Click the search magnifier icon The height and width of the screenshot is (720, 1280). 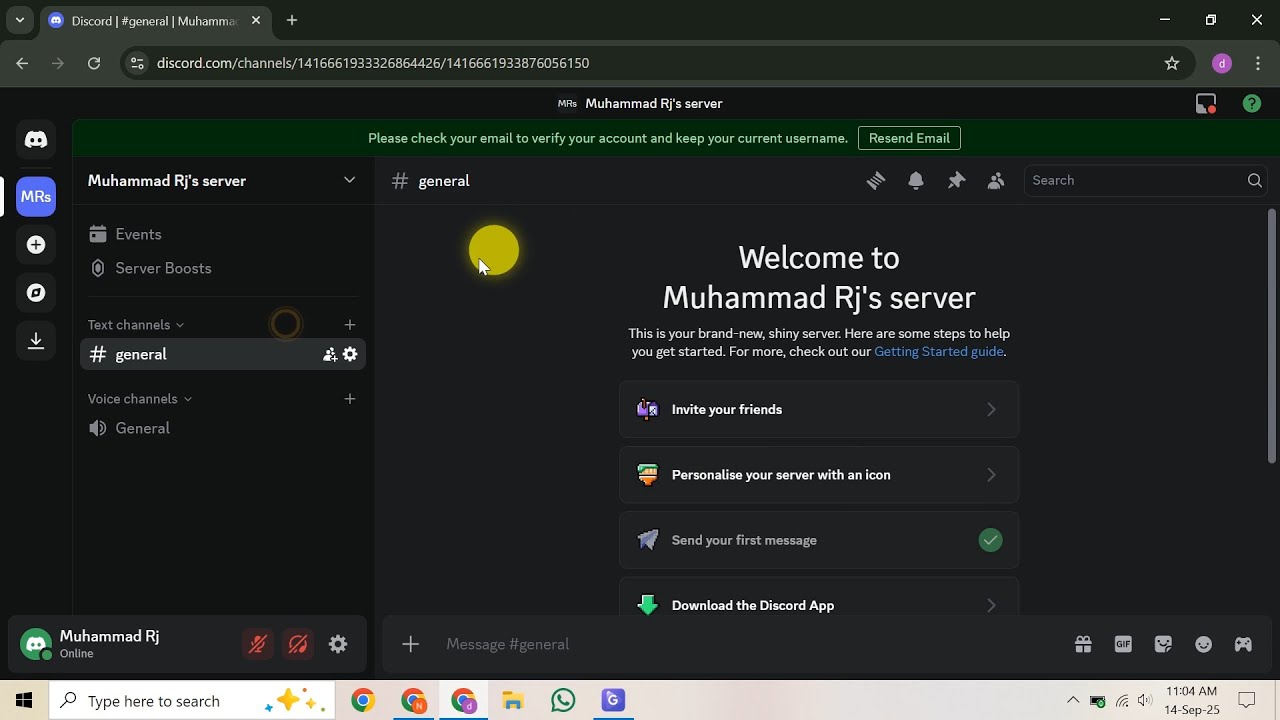click(1254, 181)
